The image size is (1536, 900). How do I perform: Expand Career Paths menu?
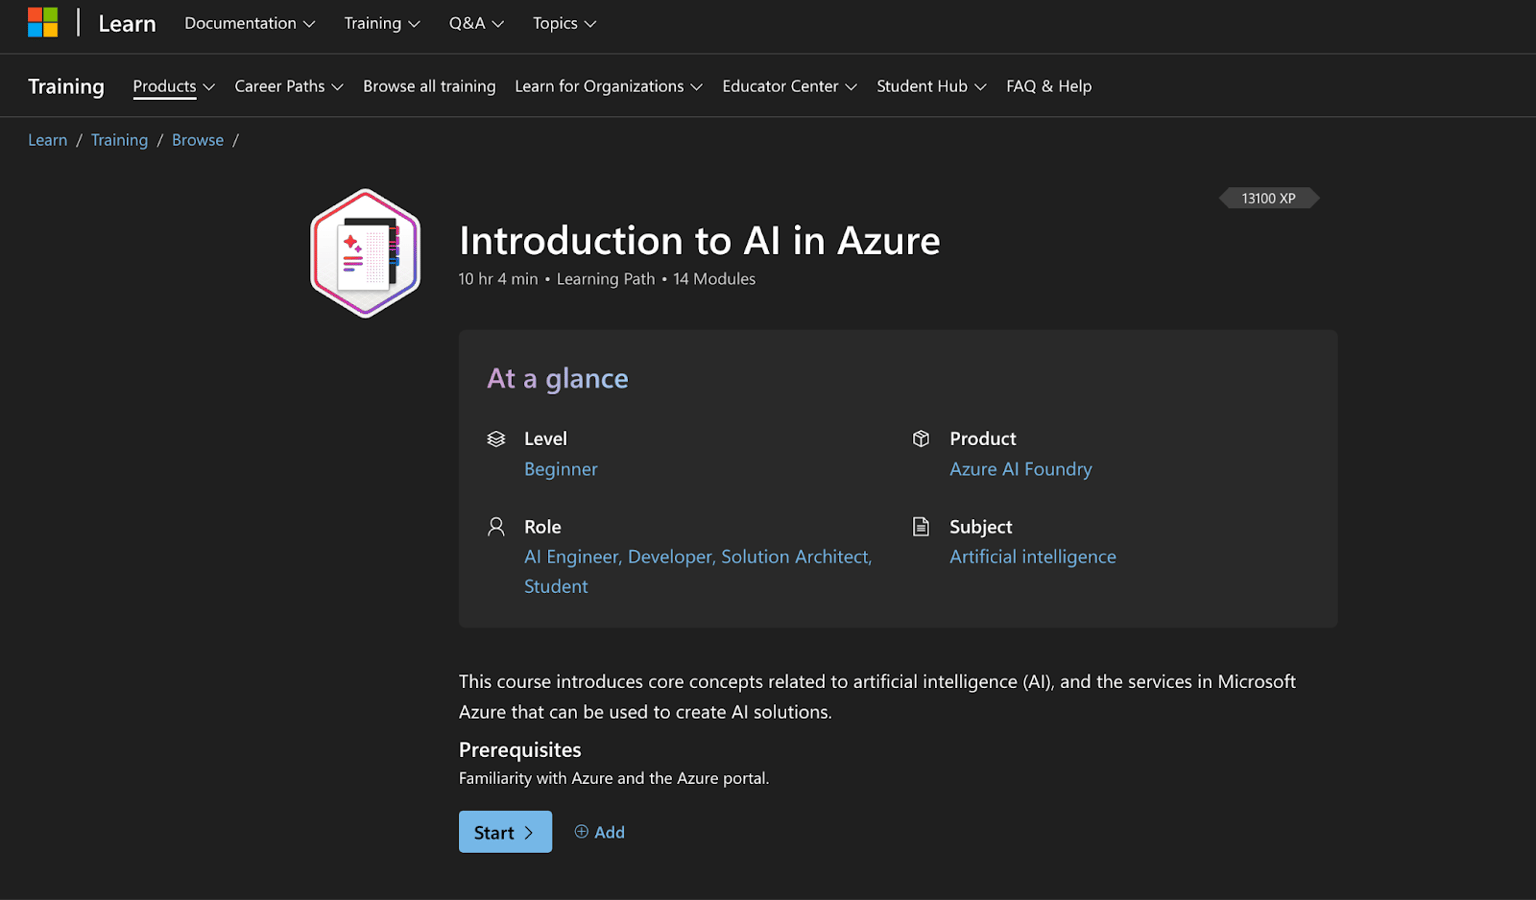click(288, 86)
